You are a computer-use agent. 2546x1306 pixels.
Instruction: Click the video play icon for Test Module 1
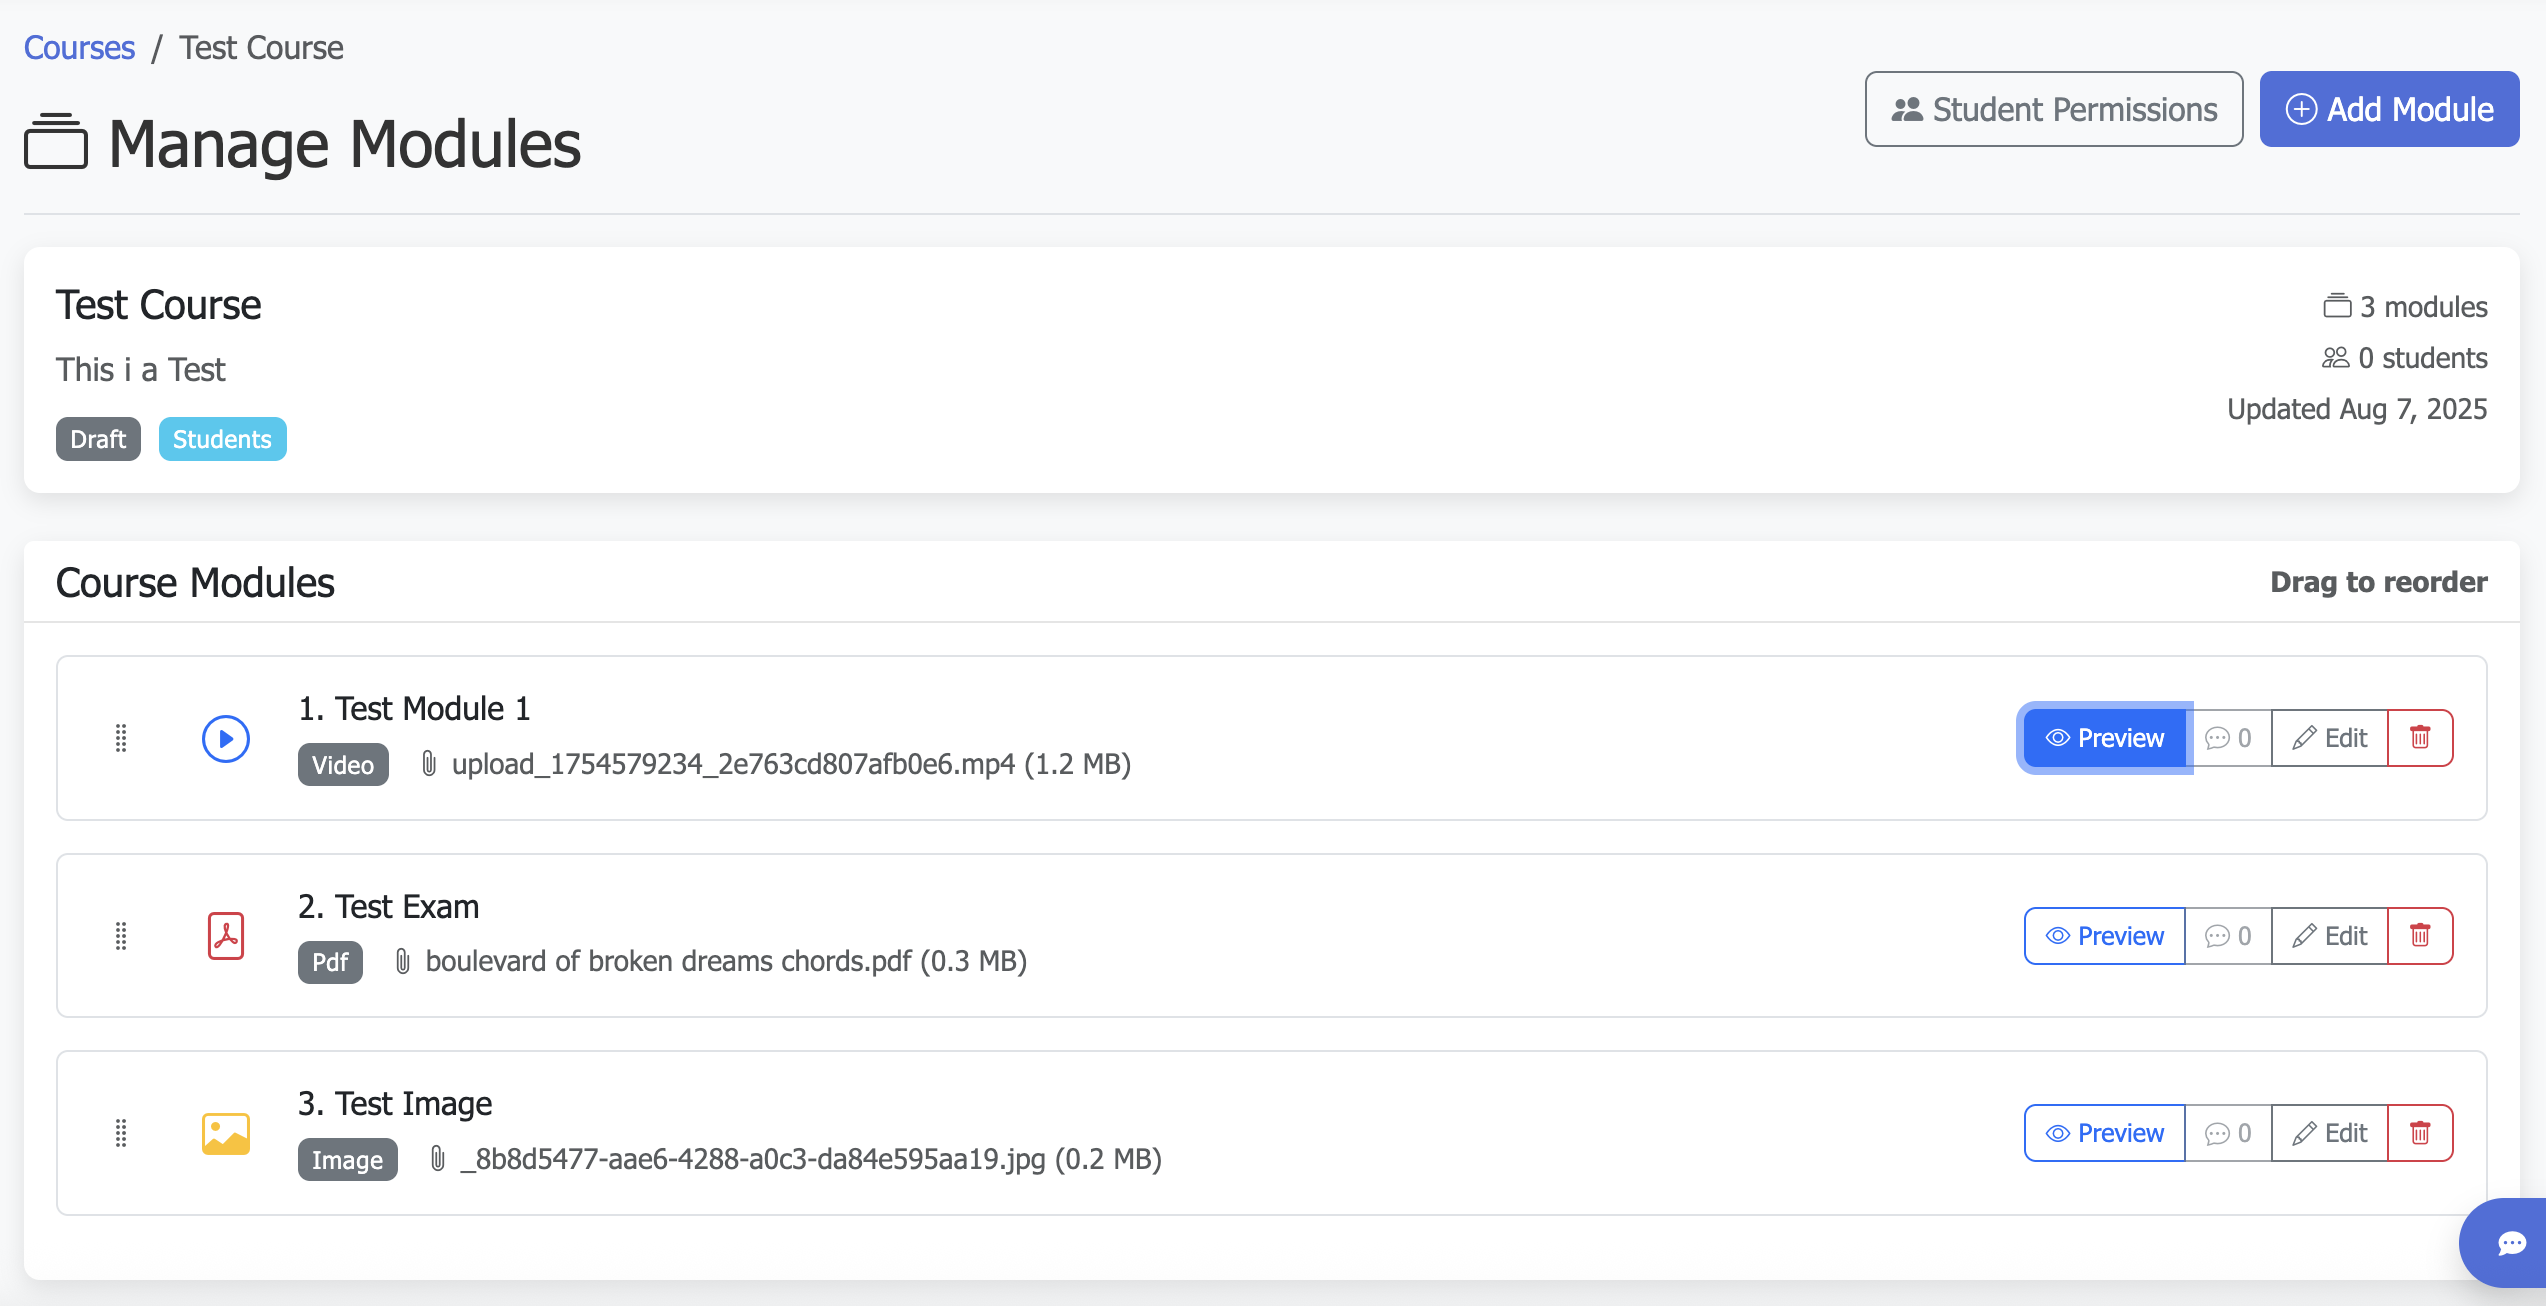pyautogui.click(x=226, y=739)
